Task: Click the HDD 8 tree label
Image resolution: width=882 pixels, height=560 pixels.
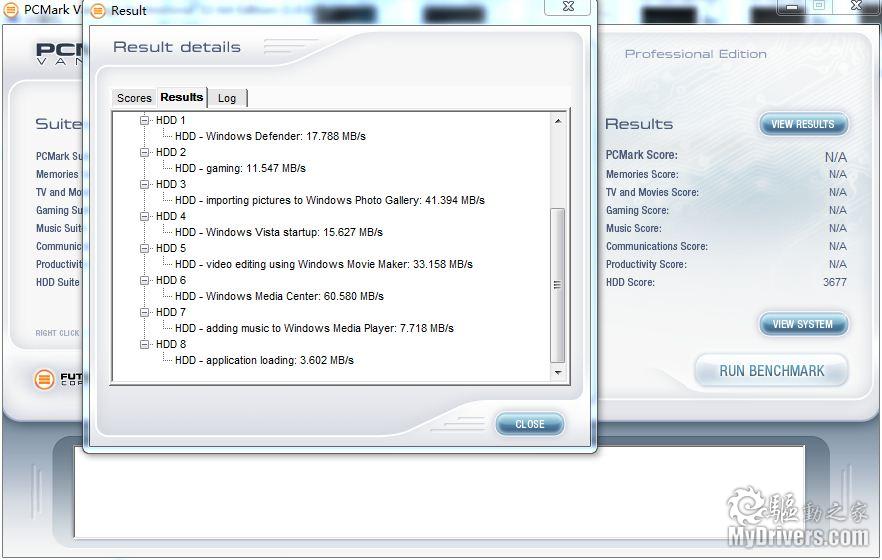Action: coord(170,344)
